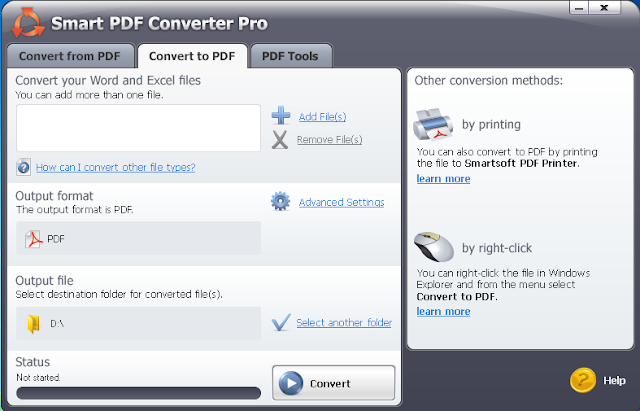
Task: Click Select another folder link
Action: (344, 322)
